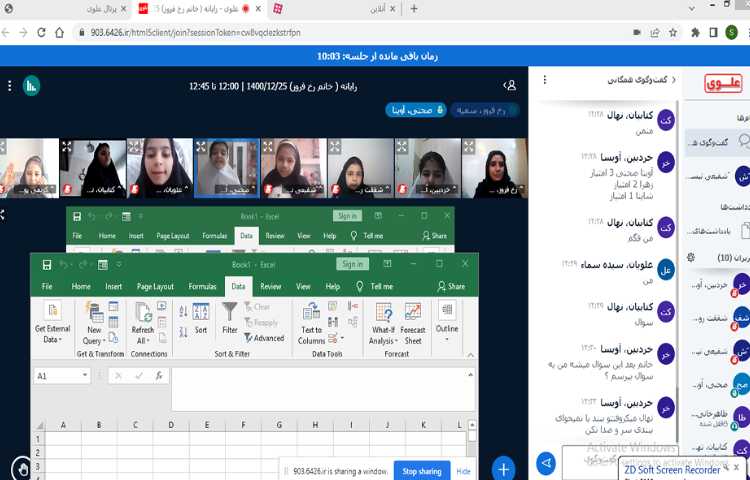Open File tab in front Excel window
Screen dimensions: 750x480
pyautogui.click(x=47, y=286)
